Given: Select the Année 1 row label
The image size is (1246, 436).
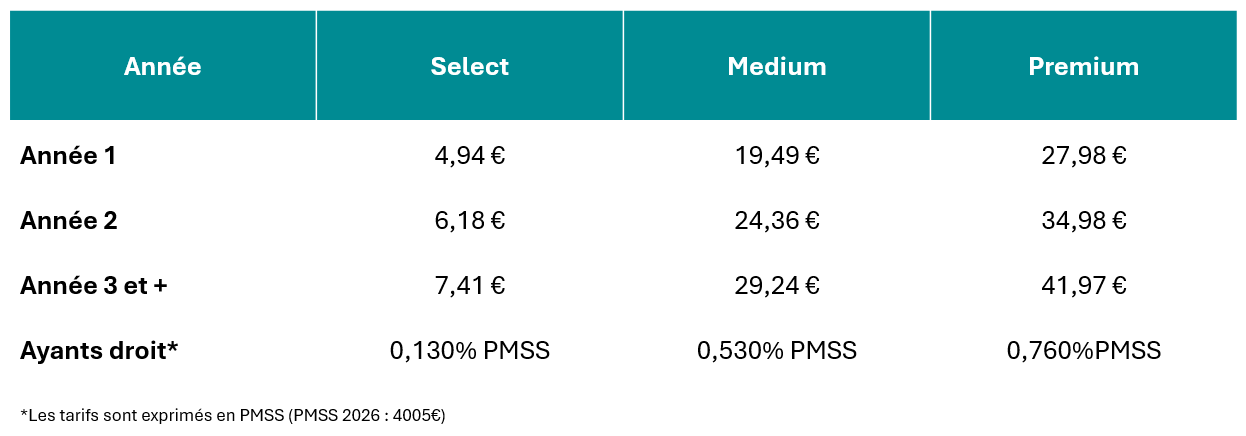Looking at the screenshot, I should 68,156.
